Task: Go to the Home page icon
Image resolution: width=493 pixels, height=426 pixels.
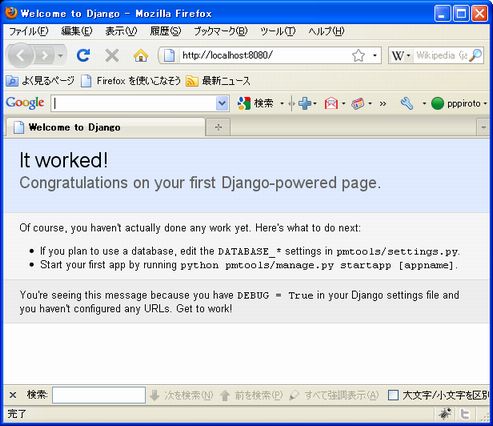Action: pyautogui.click(x=141, y=55)
